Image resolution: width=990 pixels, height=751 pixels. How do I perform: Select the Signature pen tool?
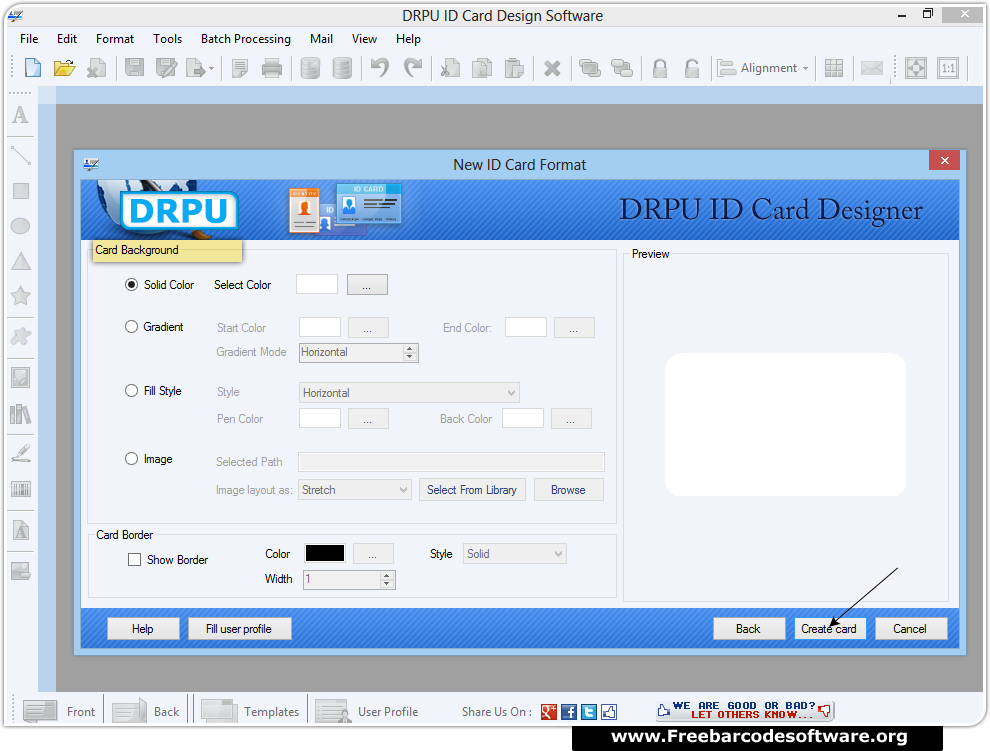pyautogui.click(x=21, y=453)
